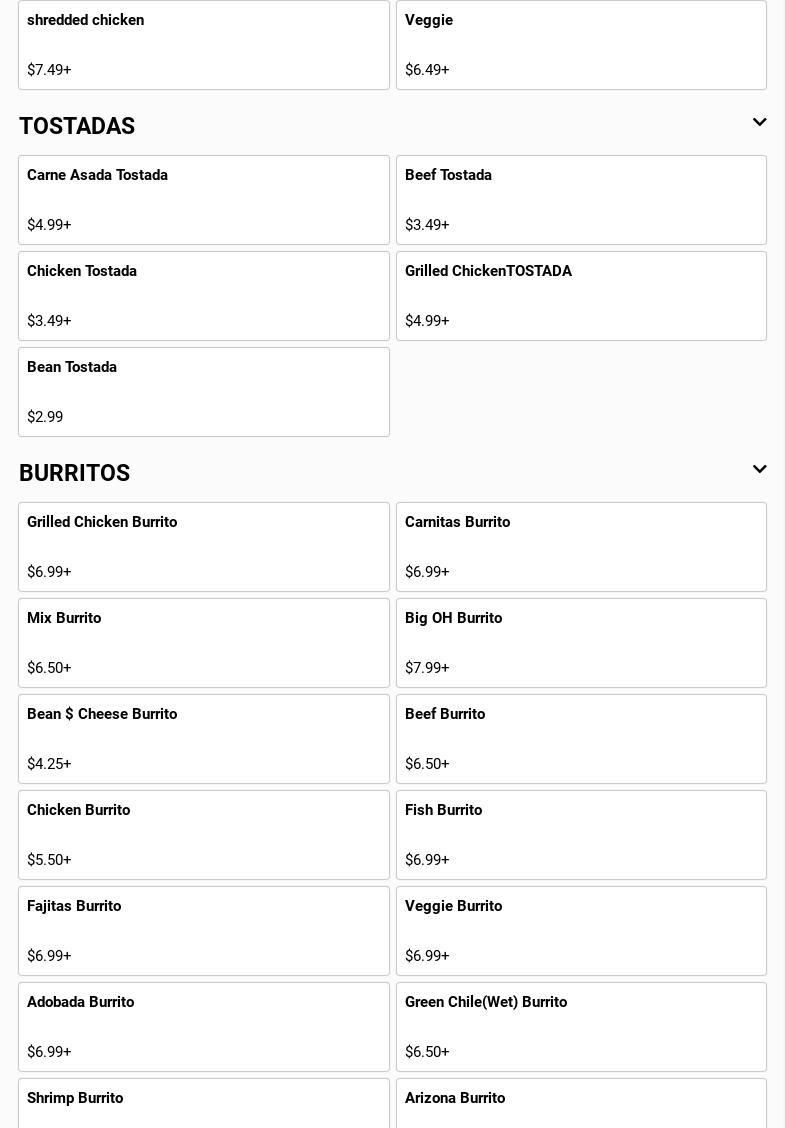
Task: Choose the Fajitas Burrito card
Action: coord(204,931)
